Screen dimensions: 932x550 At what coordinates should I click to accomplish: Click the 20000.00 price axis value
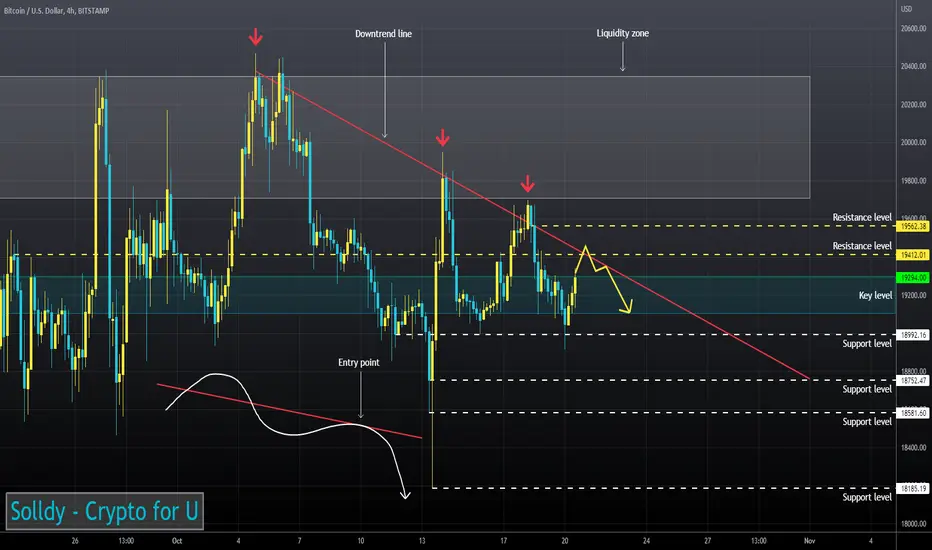coord(913,143)
